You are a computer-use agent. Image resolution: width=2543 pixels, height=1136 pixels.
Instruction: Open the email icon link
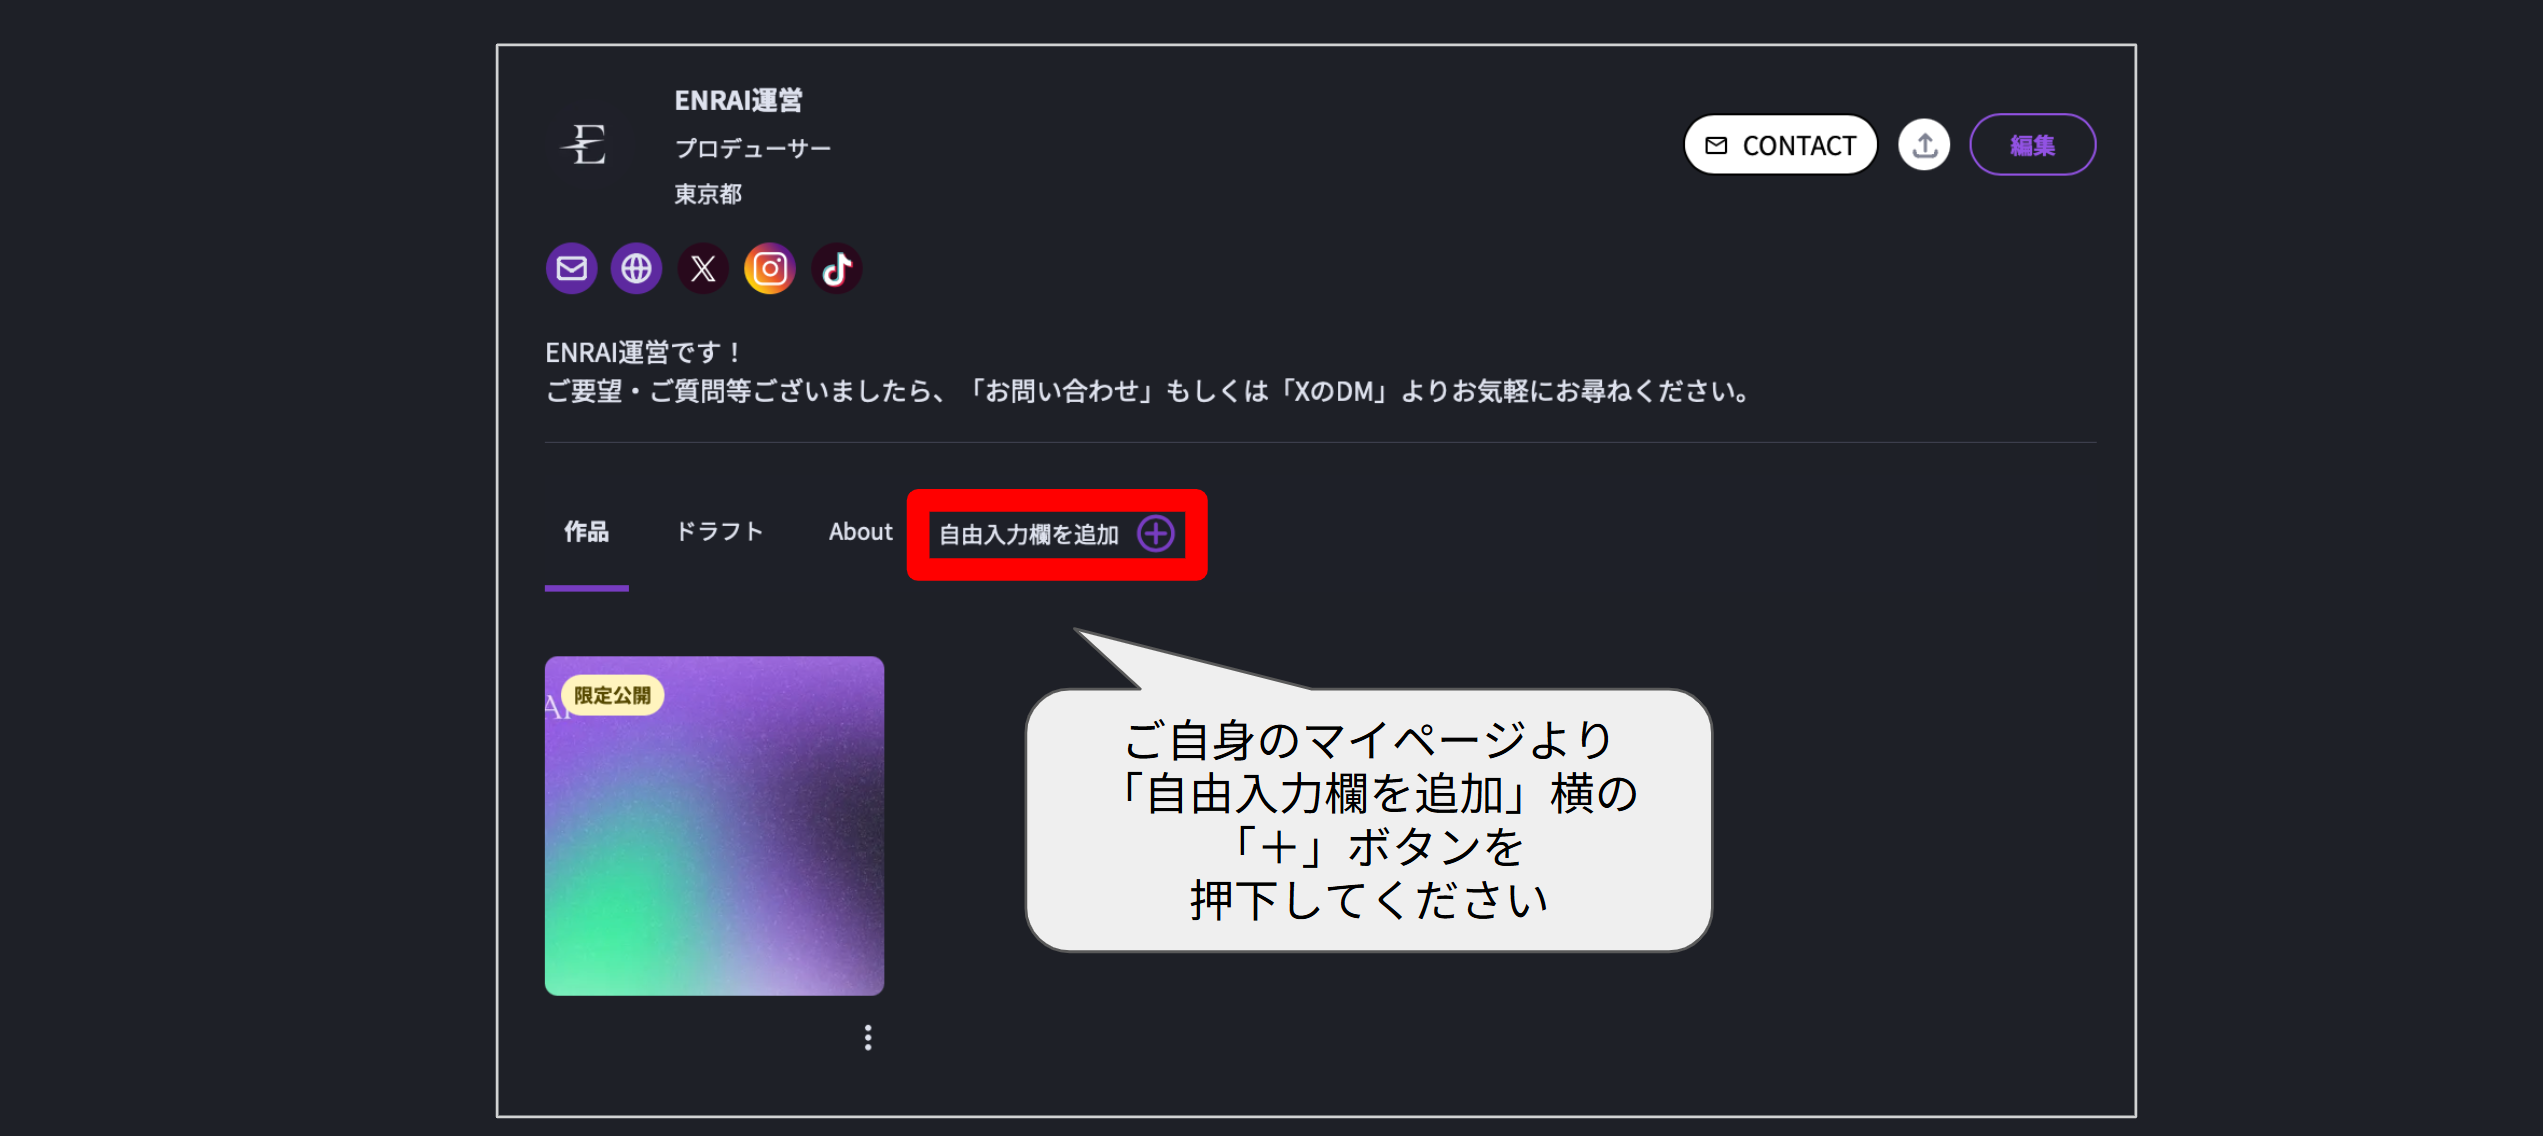pos(571,268)
